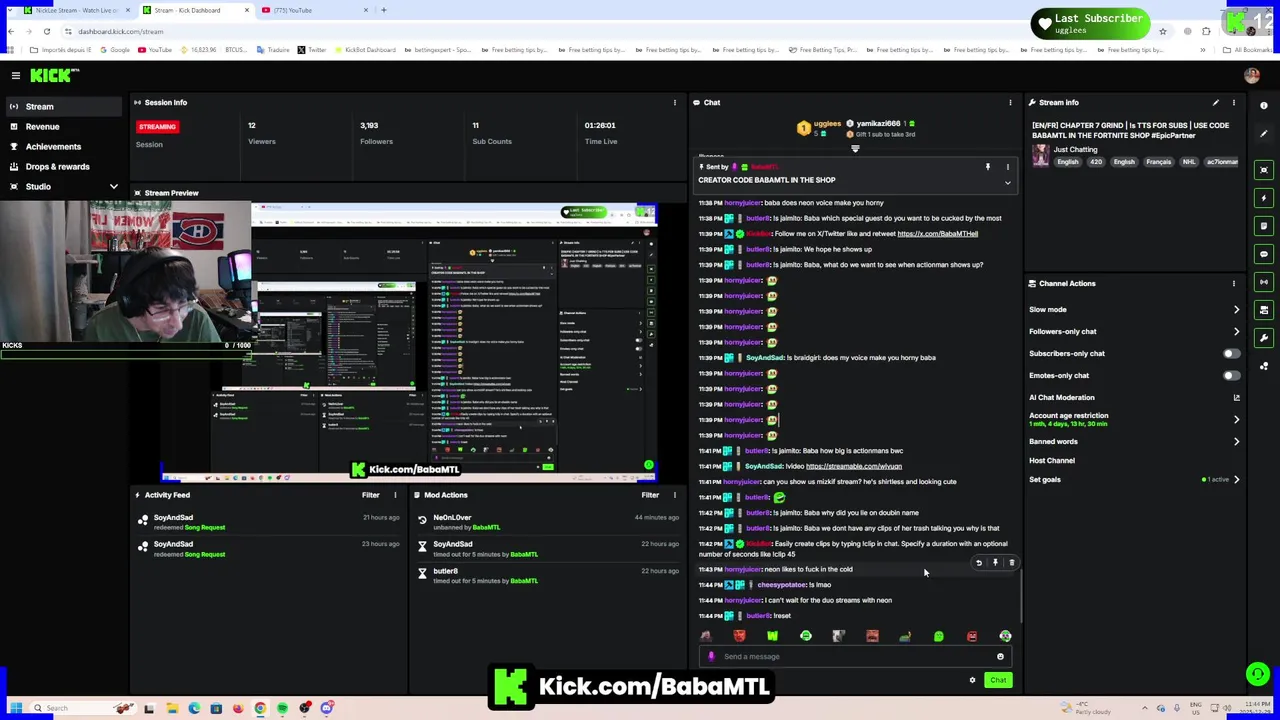The width and height of the screenshot is (1280, 720).
Task: Expand Banned words settings
Action: [x=1236, y=441]
